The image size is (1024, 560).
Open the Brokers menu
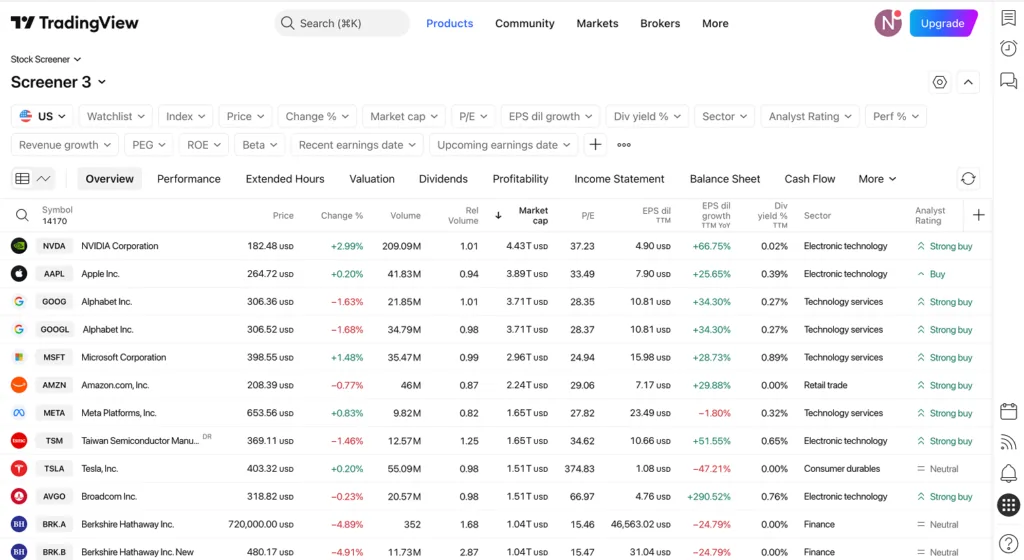tap(660, 23)
